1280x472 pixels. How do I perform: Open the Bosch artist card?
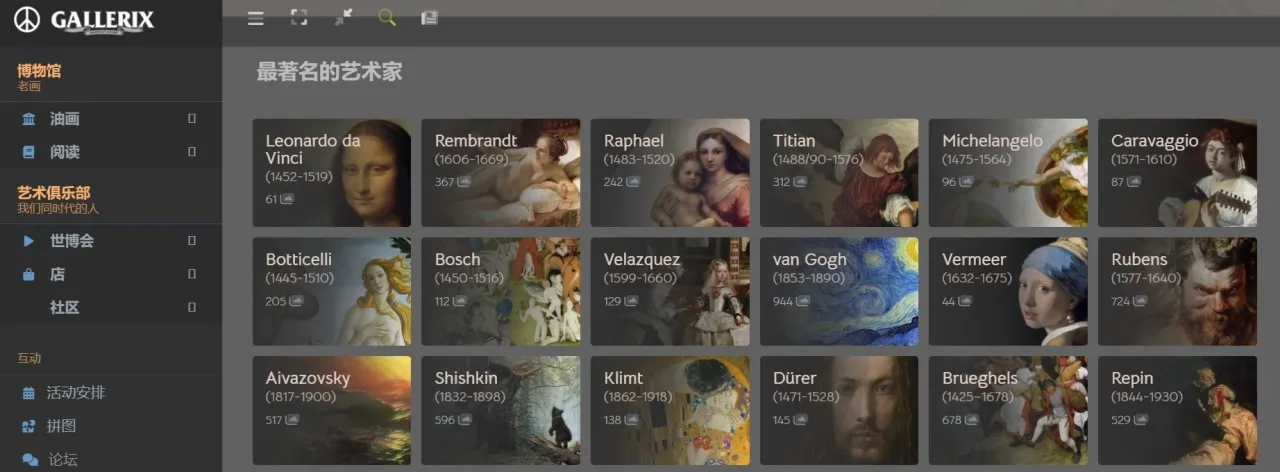pos(501,292)
